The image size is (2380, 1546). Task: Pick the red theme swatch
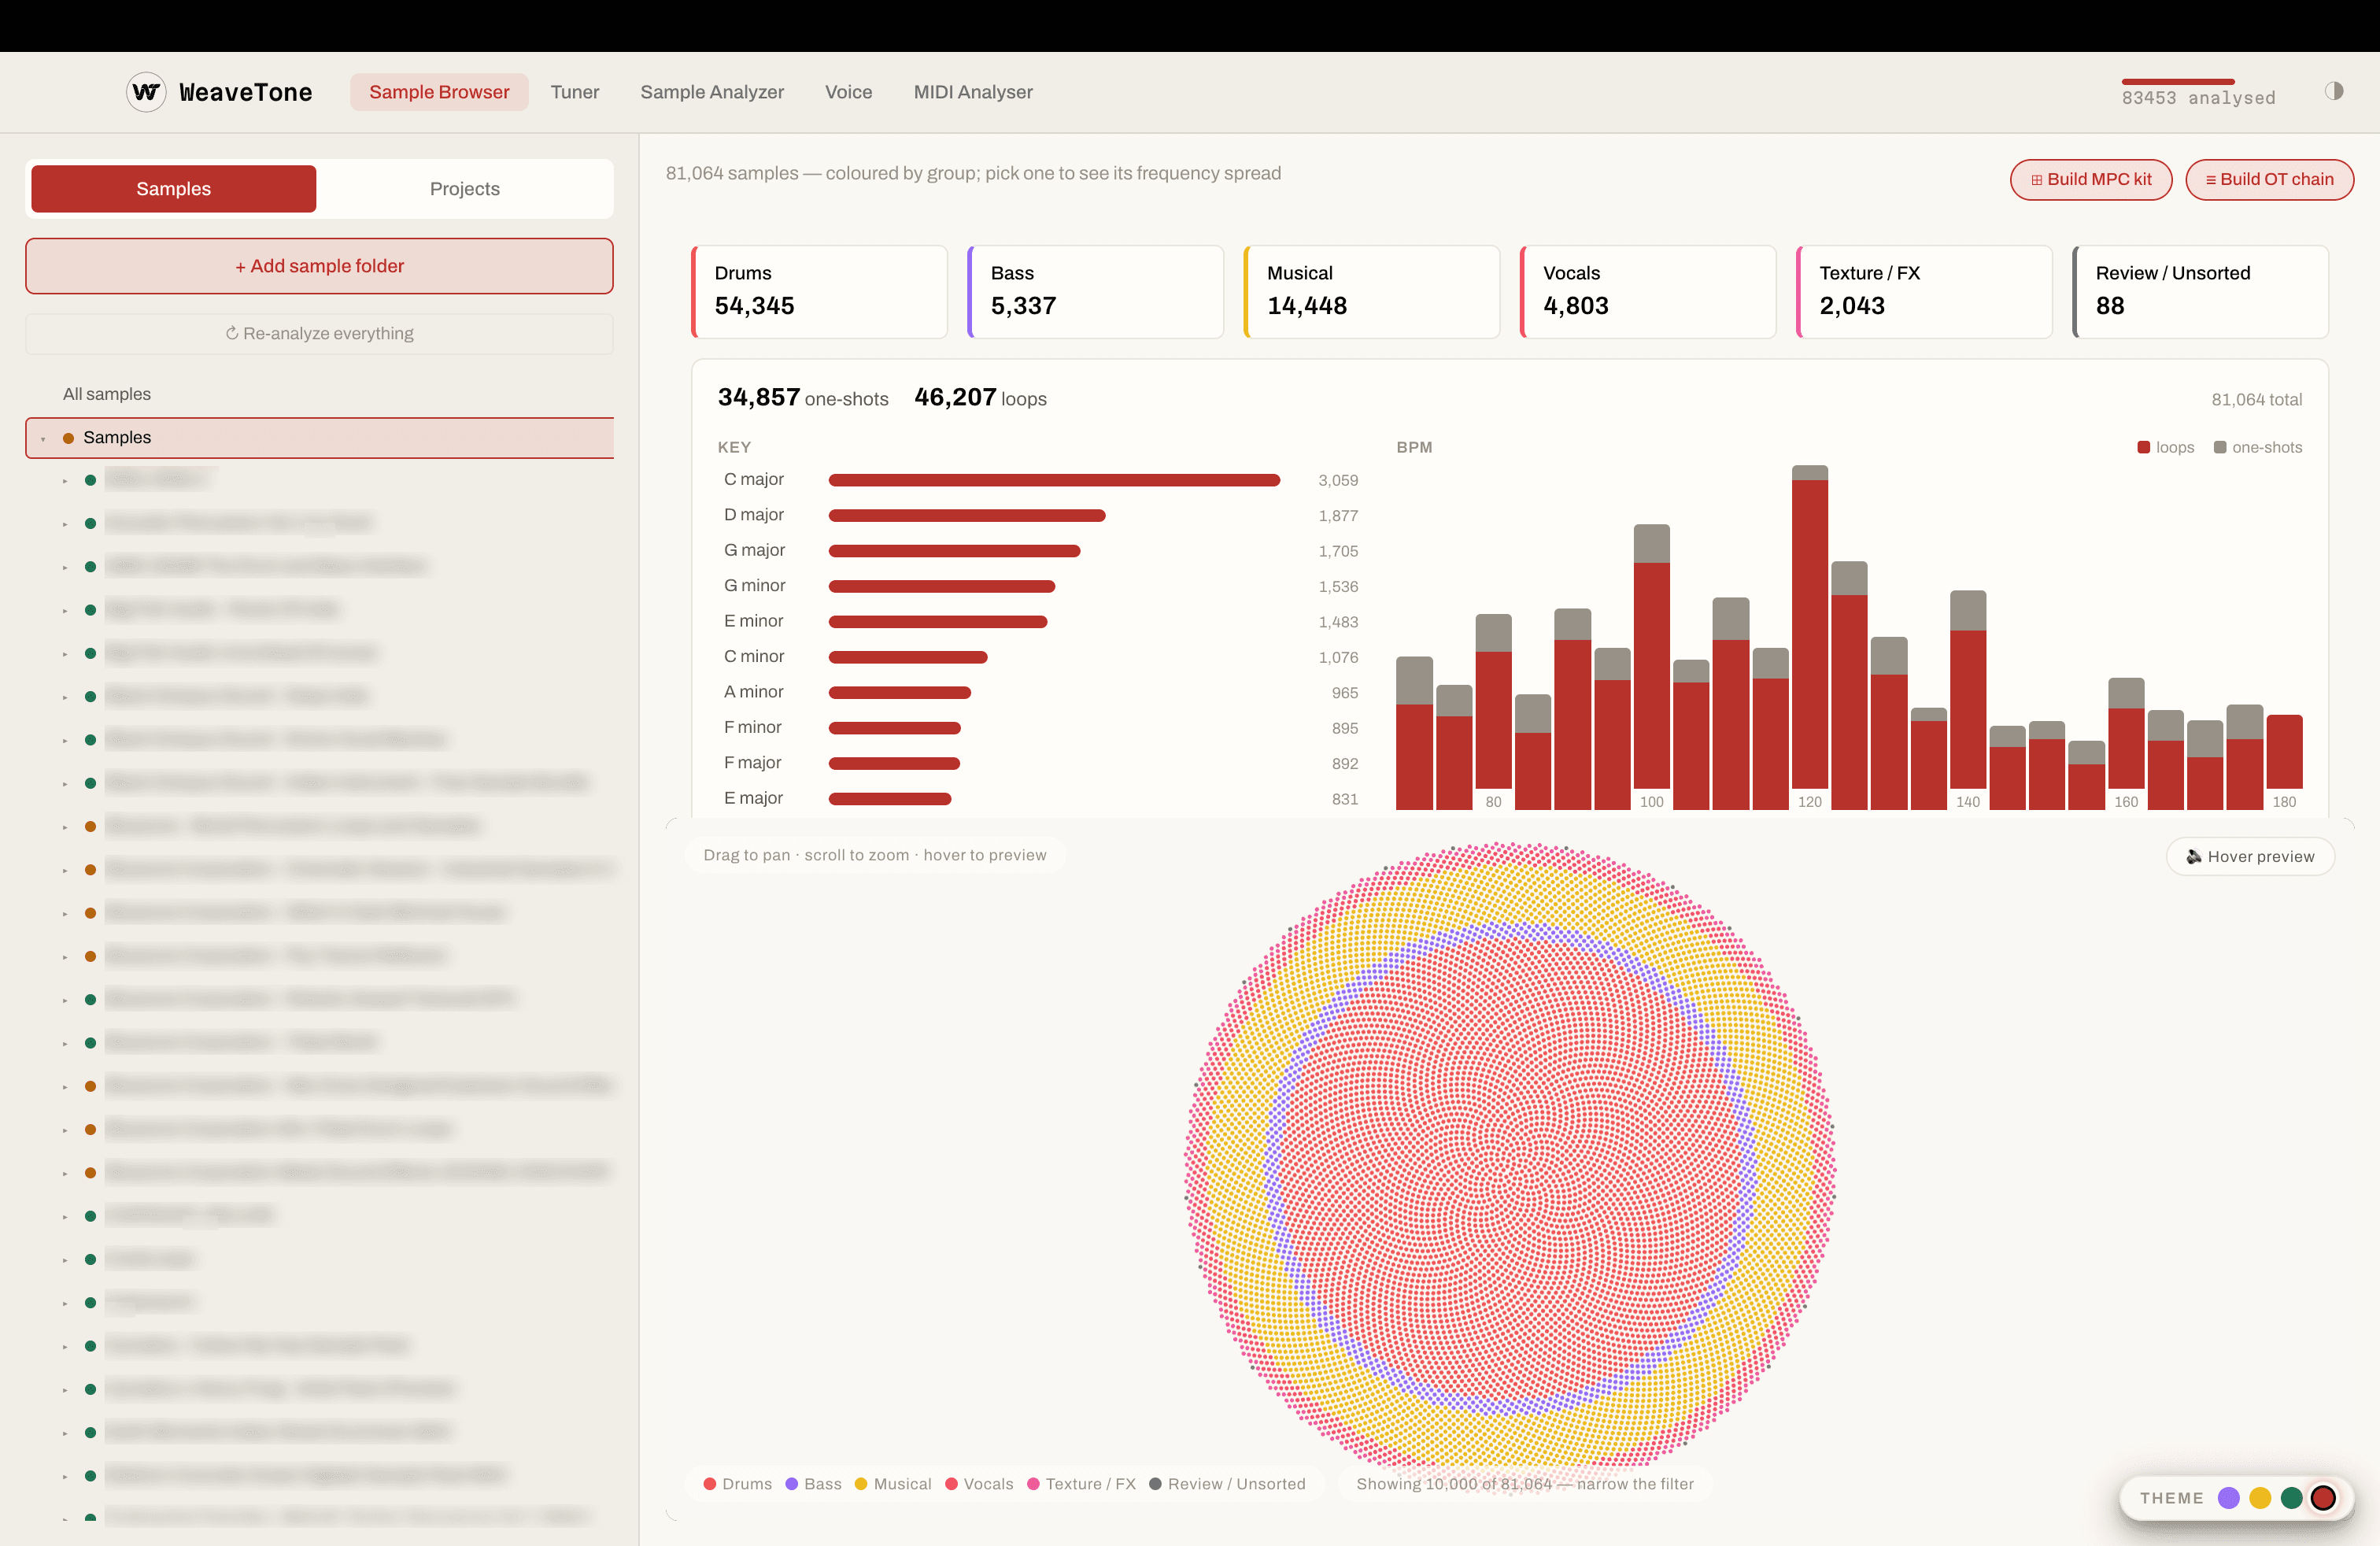click(2323, 1498)
